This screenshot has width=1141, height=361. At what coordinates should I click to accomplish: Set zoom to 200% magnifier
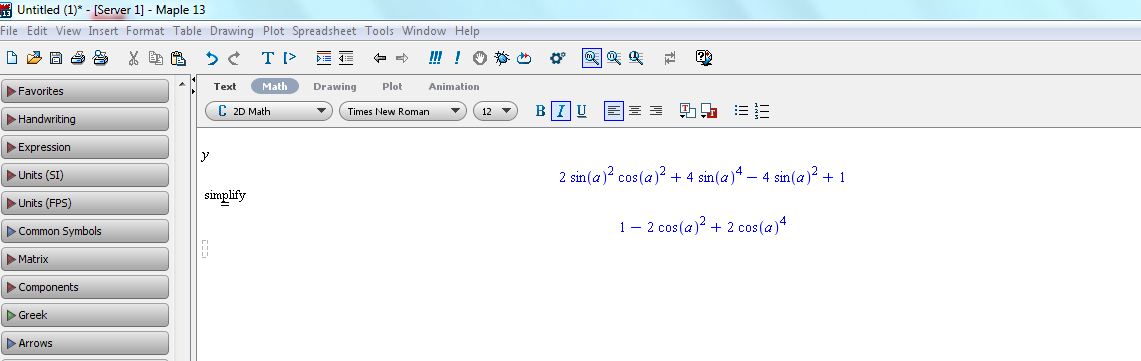[x=636, y=58]
